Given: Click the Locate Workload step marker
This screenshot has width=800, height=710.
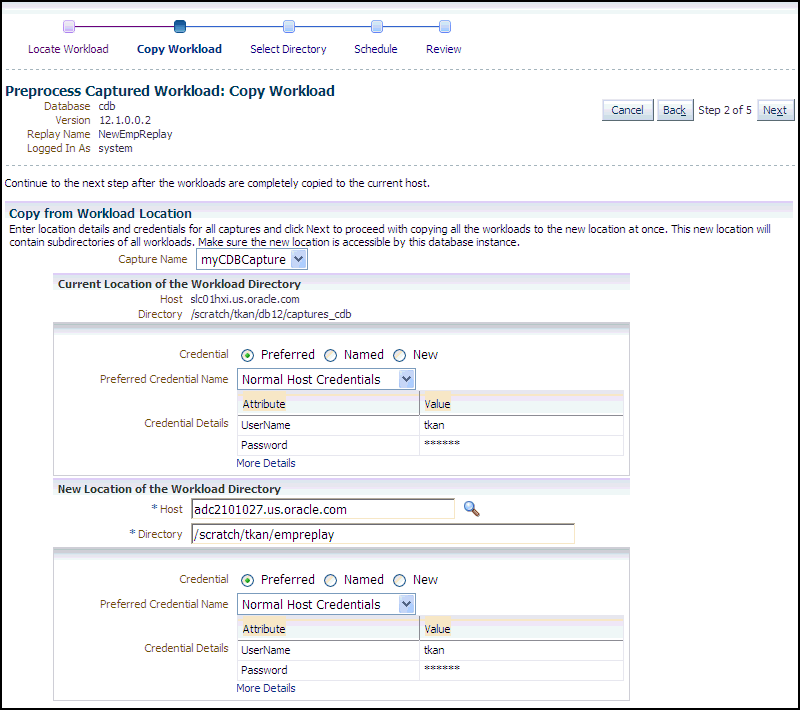Looking at the screenshot, I should click(x=69, y=27).
